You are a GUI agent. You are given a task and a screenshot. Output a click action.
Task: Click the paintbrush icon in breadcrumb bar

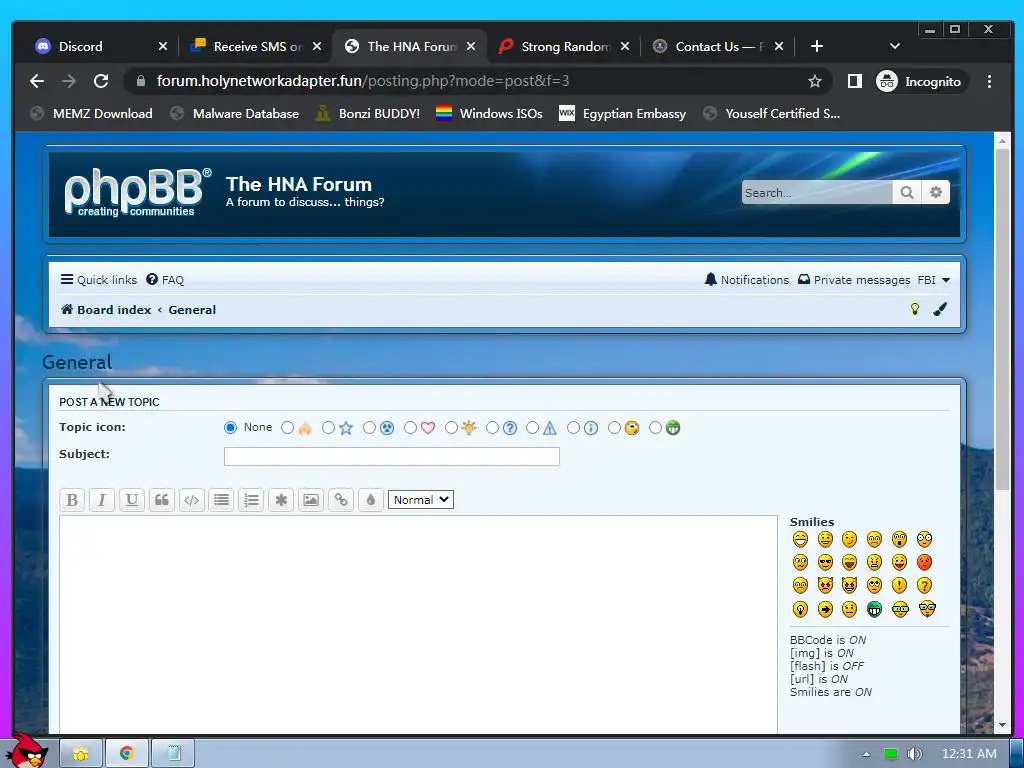coord(940,309)
